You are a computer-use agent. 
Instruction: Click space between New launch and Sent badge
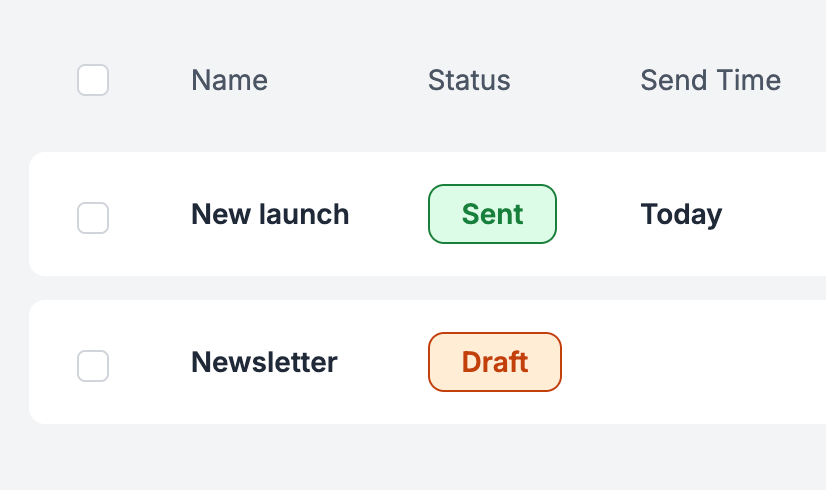(x=389, y=214)
